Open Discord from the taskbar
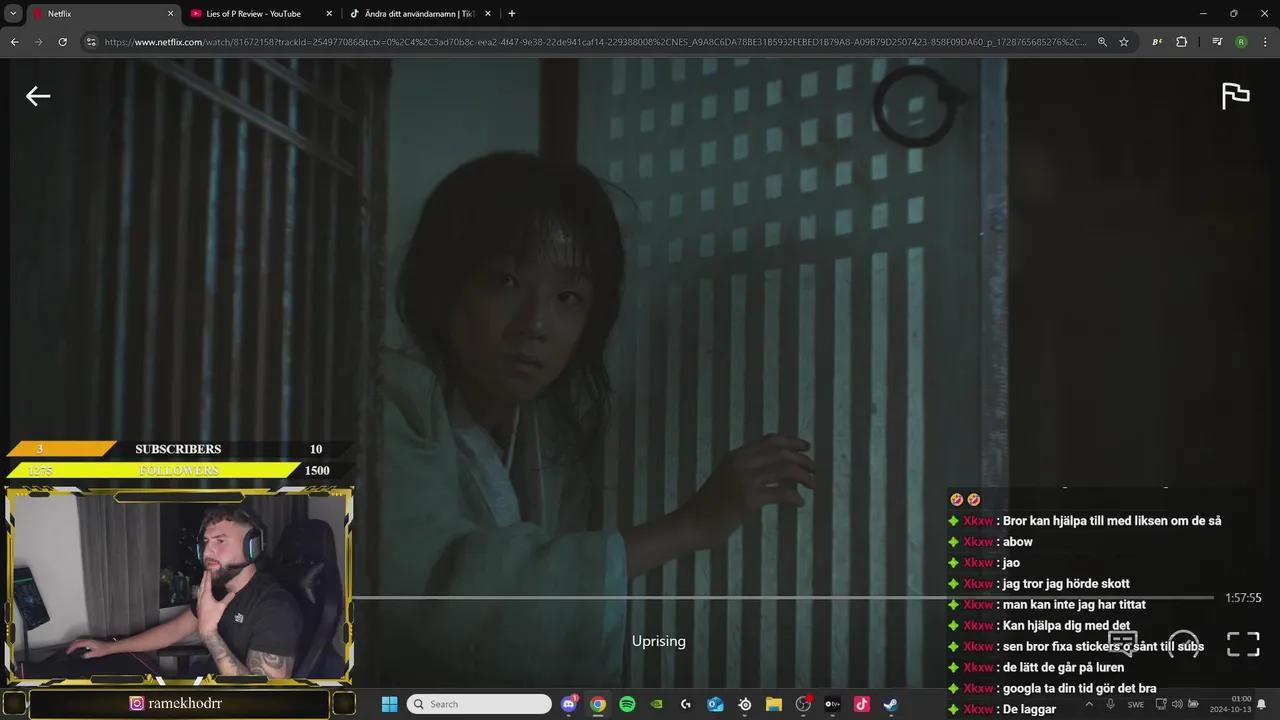The image size is (1280, 720). [569, 704]
